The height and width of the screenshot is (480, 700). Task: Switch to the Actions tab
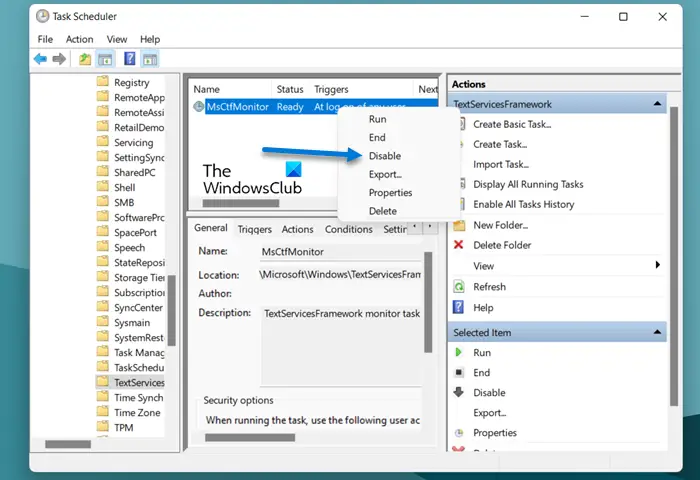[x=297, y=229]
